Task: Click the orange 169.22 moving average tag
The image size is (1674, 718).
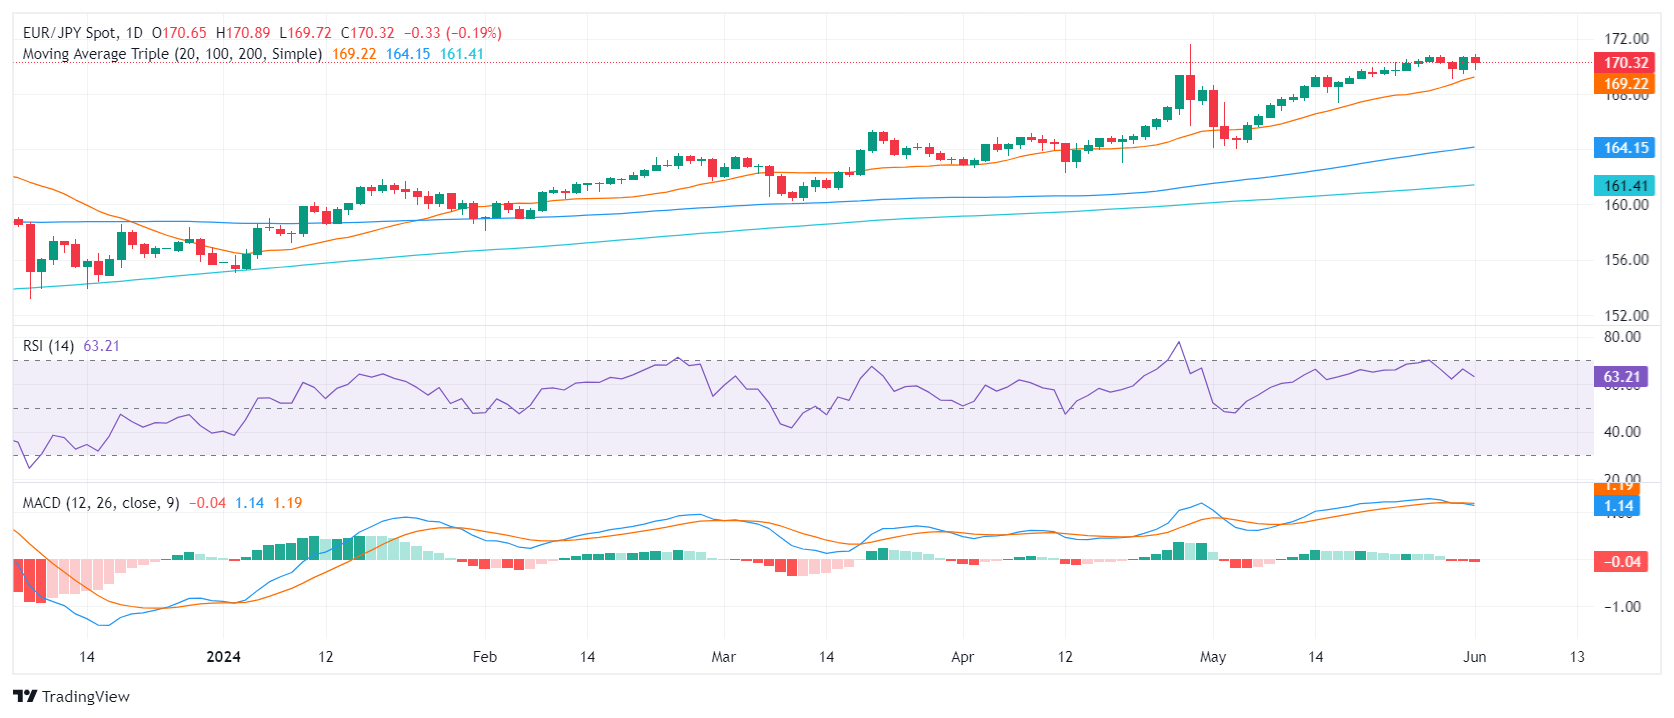Action: click(1625, 84)
